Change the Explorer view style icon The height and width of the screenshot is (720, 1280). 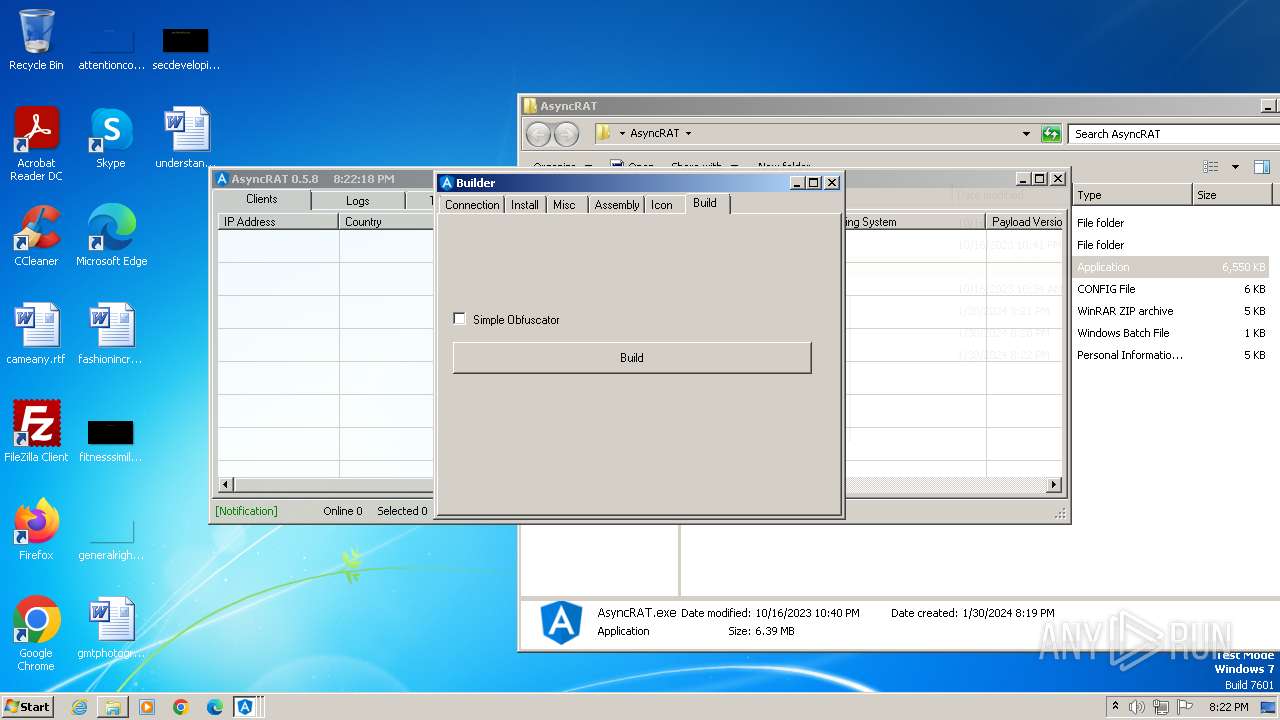pyautogui.click(x=1211, y=167)
